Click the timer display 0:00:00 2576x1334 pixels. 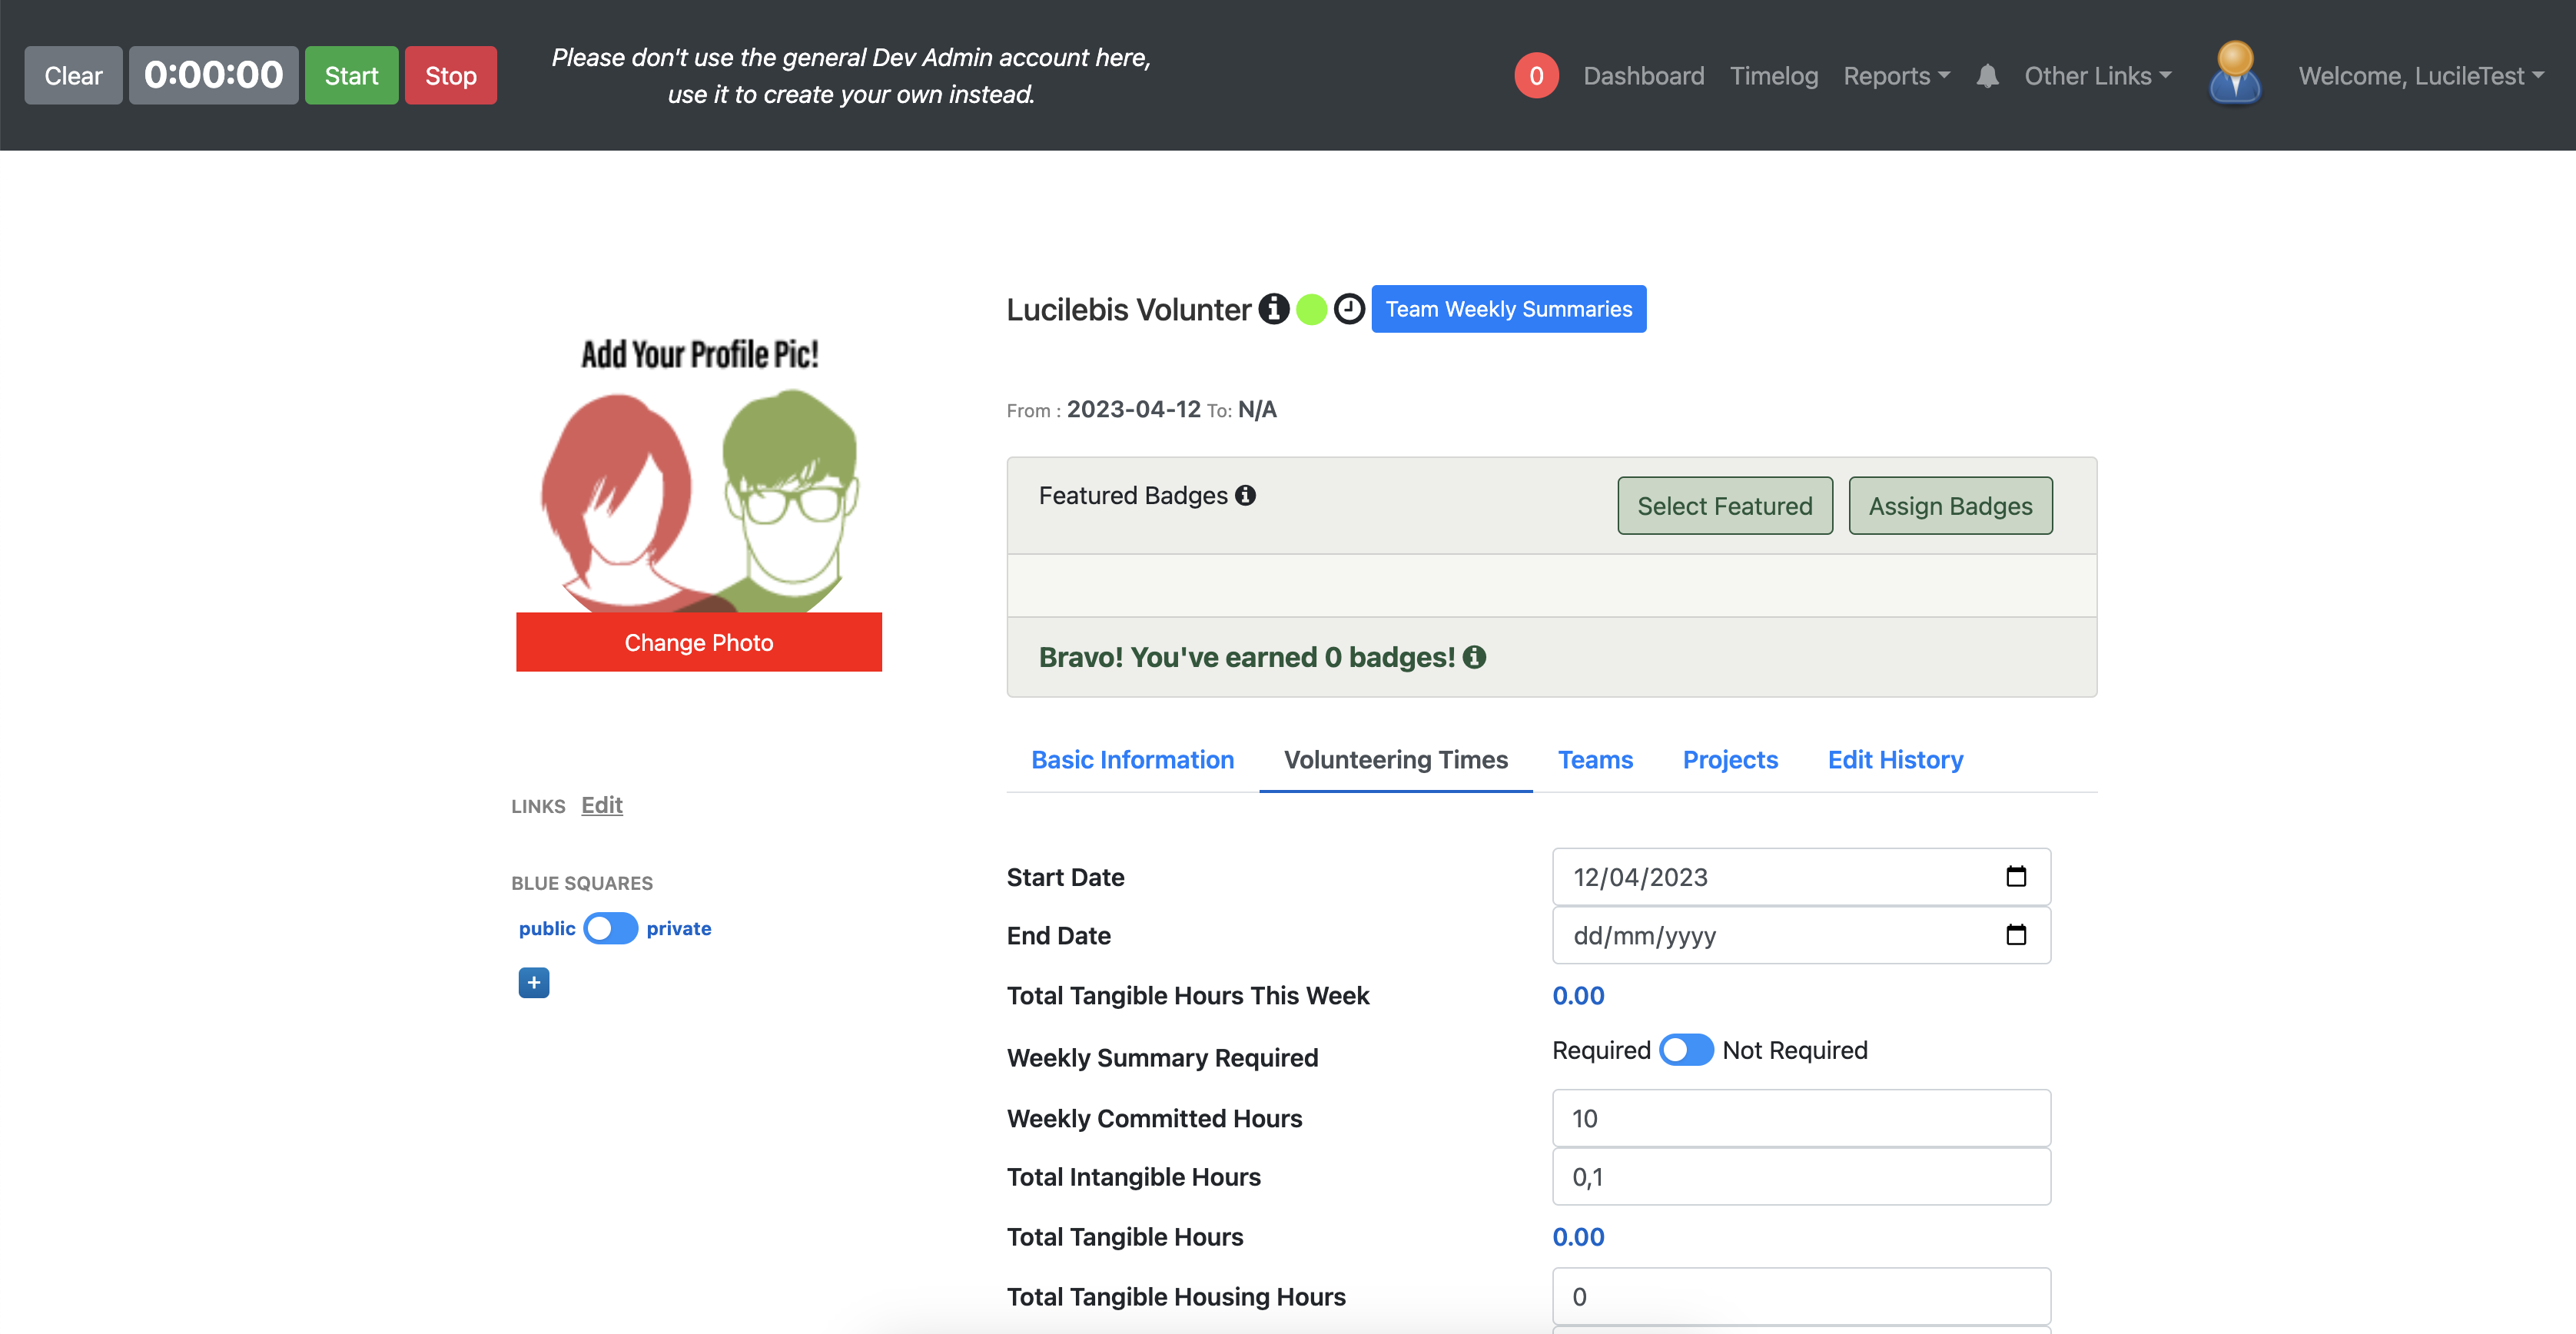(213, 75)
